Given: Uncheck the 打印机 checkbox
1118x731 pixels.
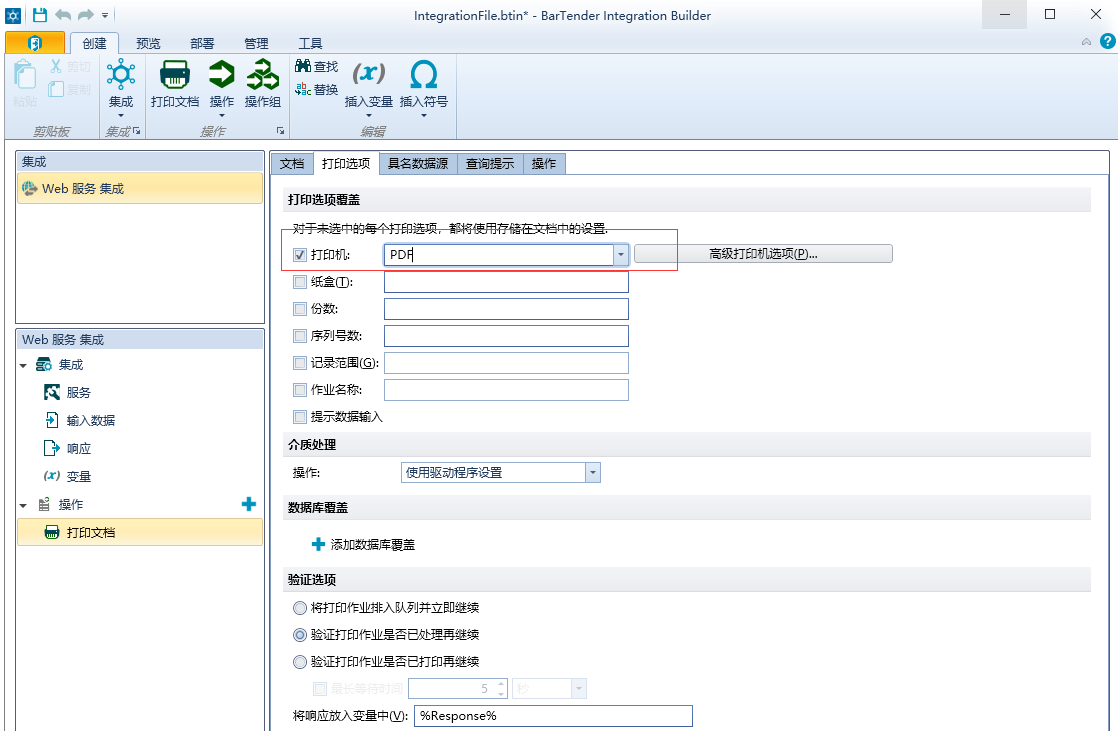Looking at the screenshot, I should coord(300,255).
